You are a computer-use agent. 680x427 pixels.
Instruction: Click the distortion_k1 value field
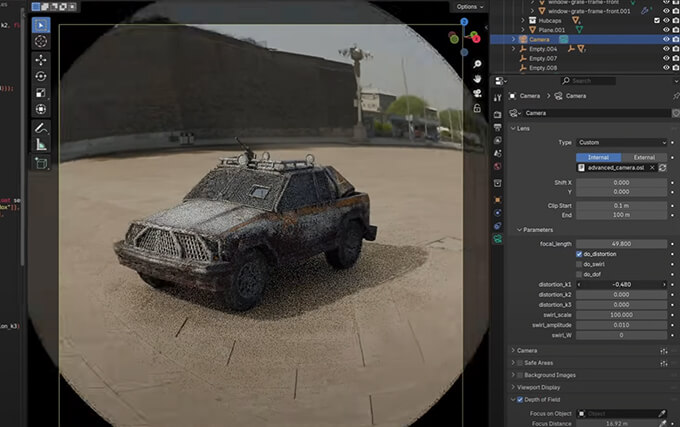coord(621,285)
